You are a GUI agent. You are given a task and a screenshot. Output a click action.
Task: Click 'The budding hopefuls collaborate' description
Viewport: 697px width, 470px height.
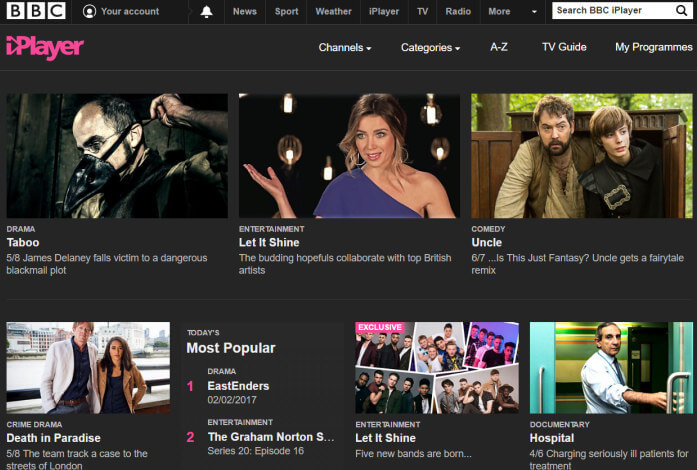345,264
